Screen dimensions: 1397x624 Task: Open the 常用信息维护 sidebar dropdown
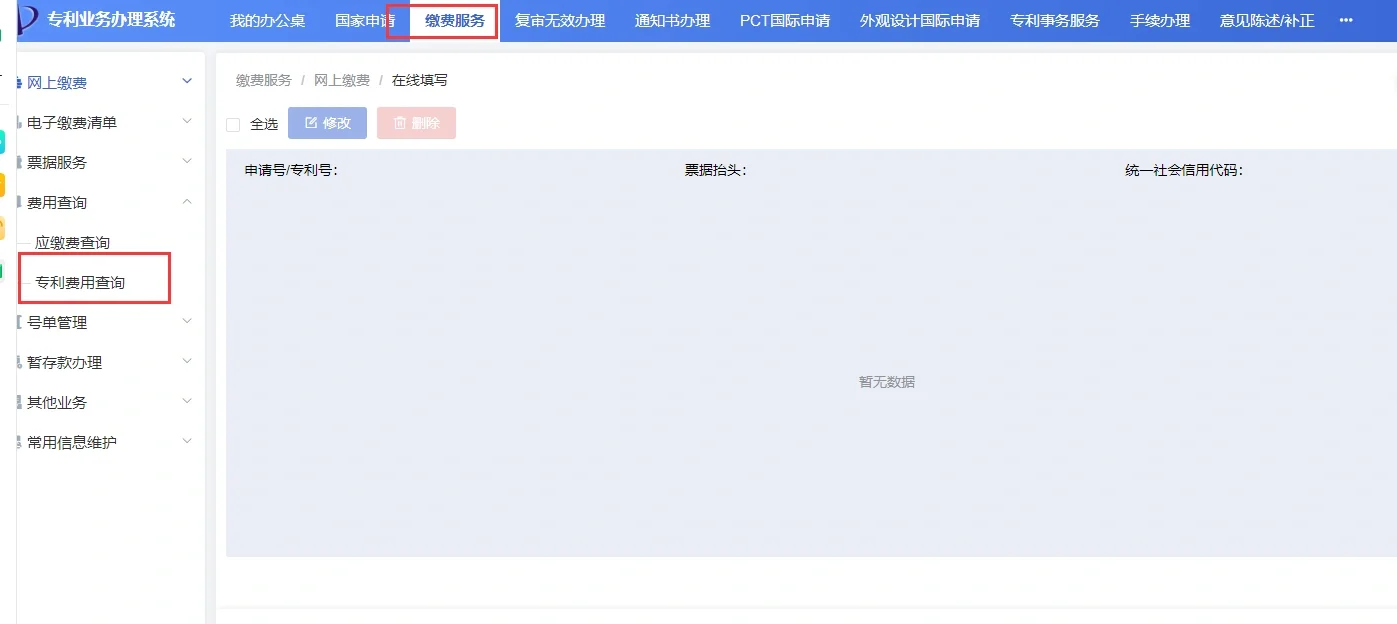[187, 442]
